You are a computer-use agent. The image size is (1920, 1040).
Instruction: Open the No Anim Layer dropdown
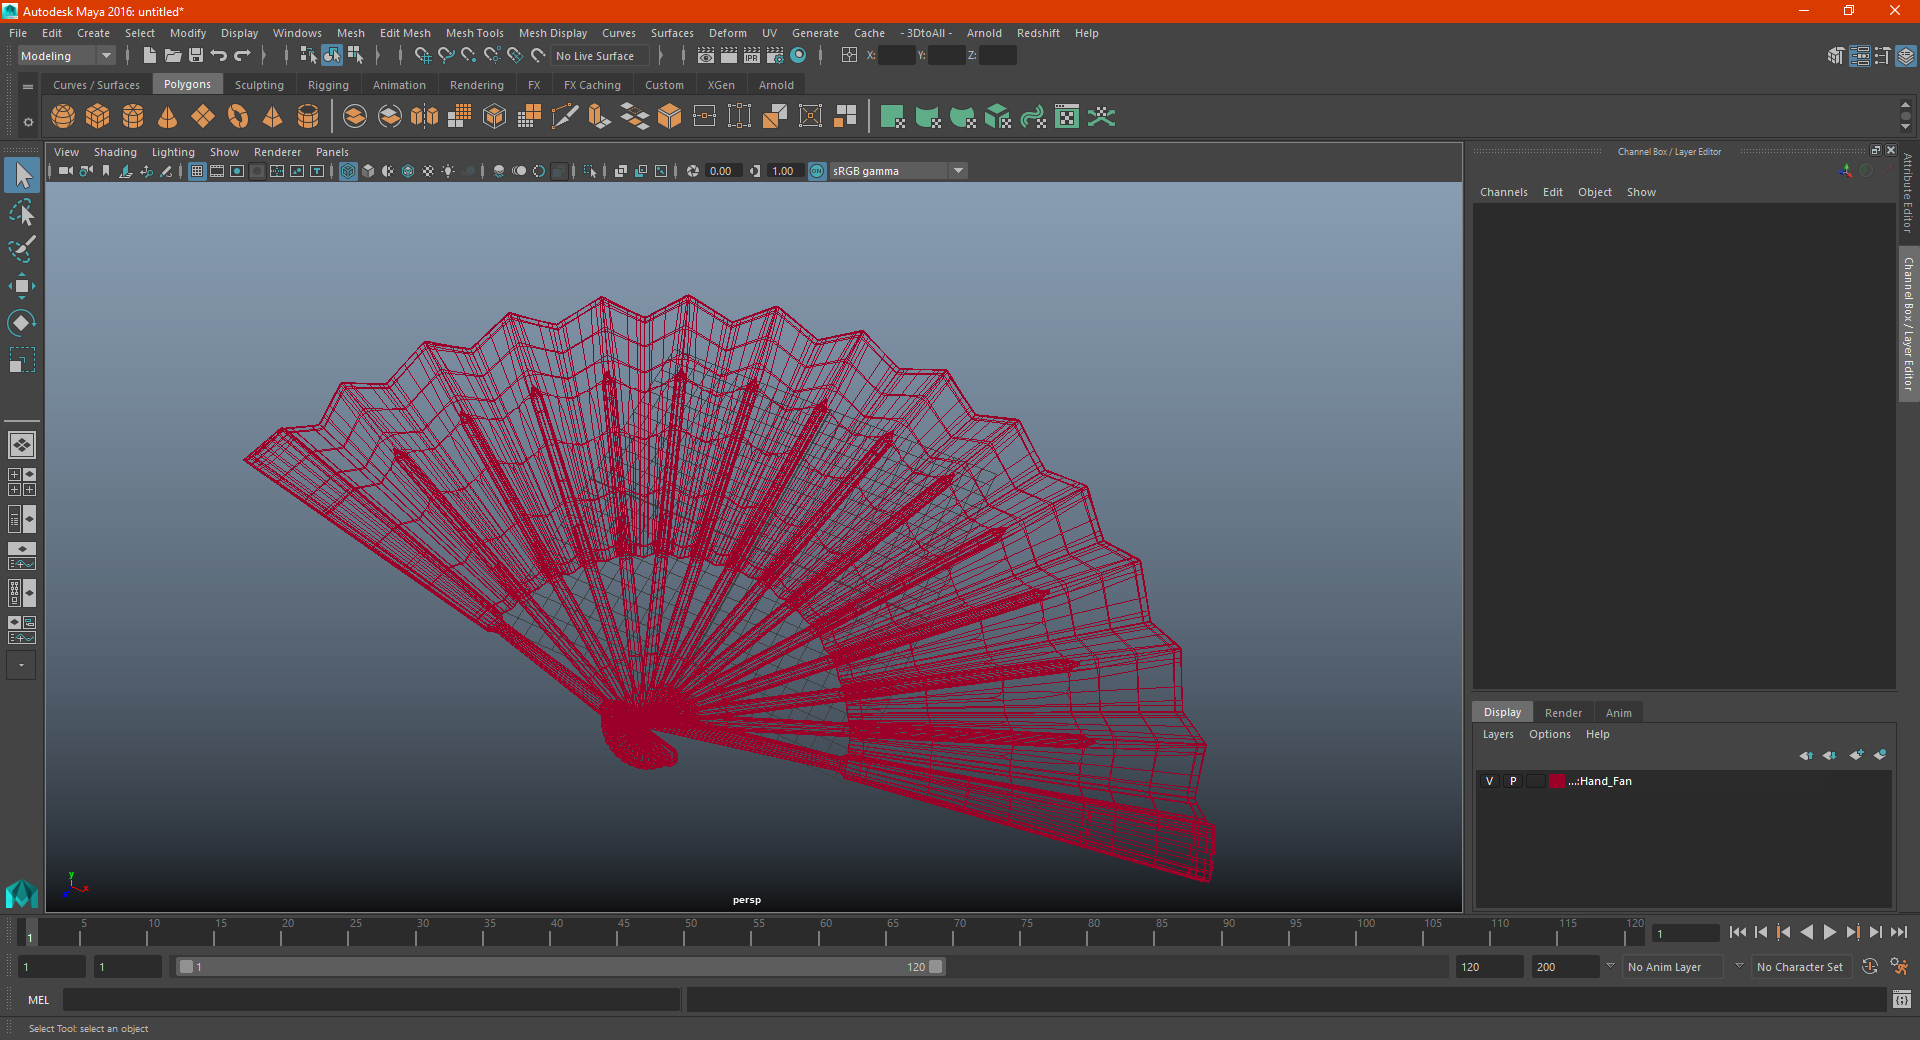click(1673, 967)
